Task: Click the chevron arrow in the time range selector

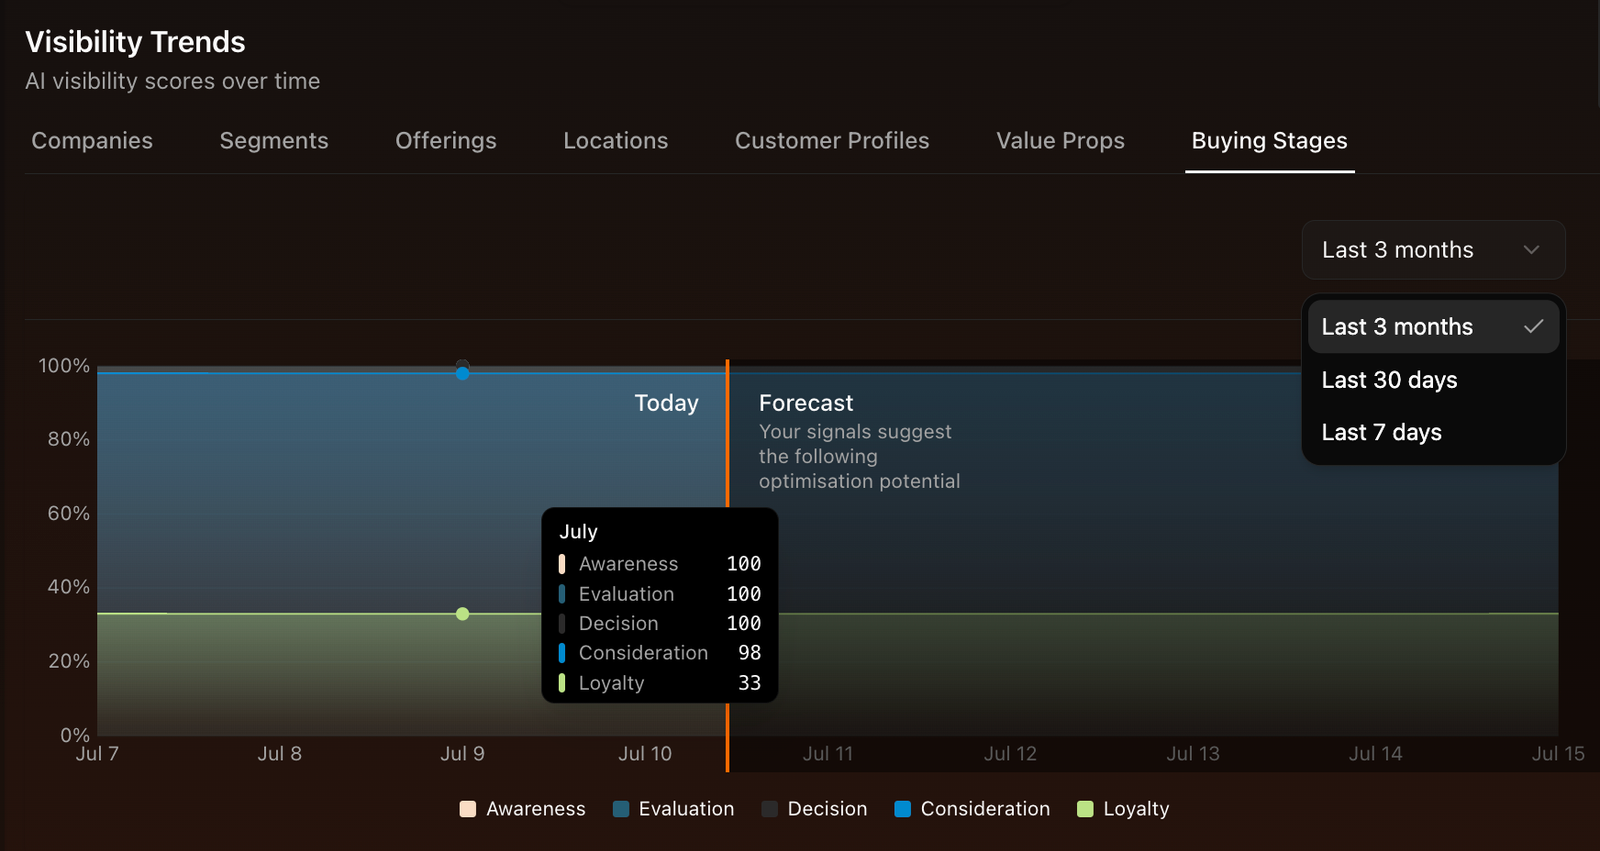Action: pos(1531,250)
